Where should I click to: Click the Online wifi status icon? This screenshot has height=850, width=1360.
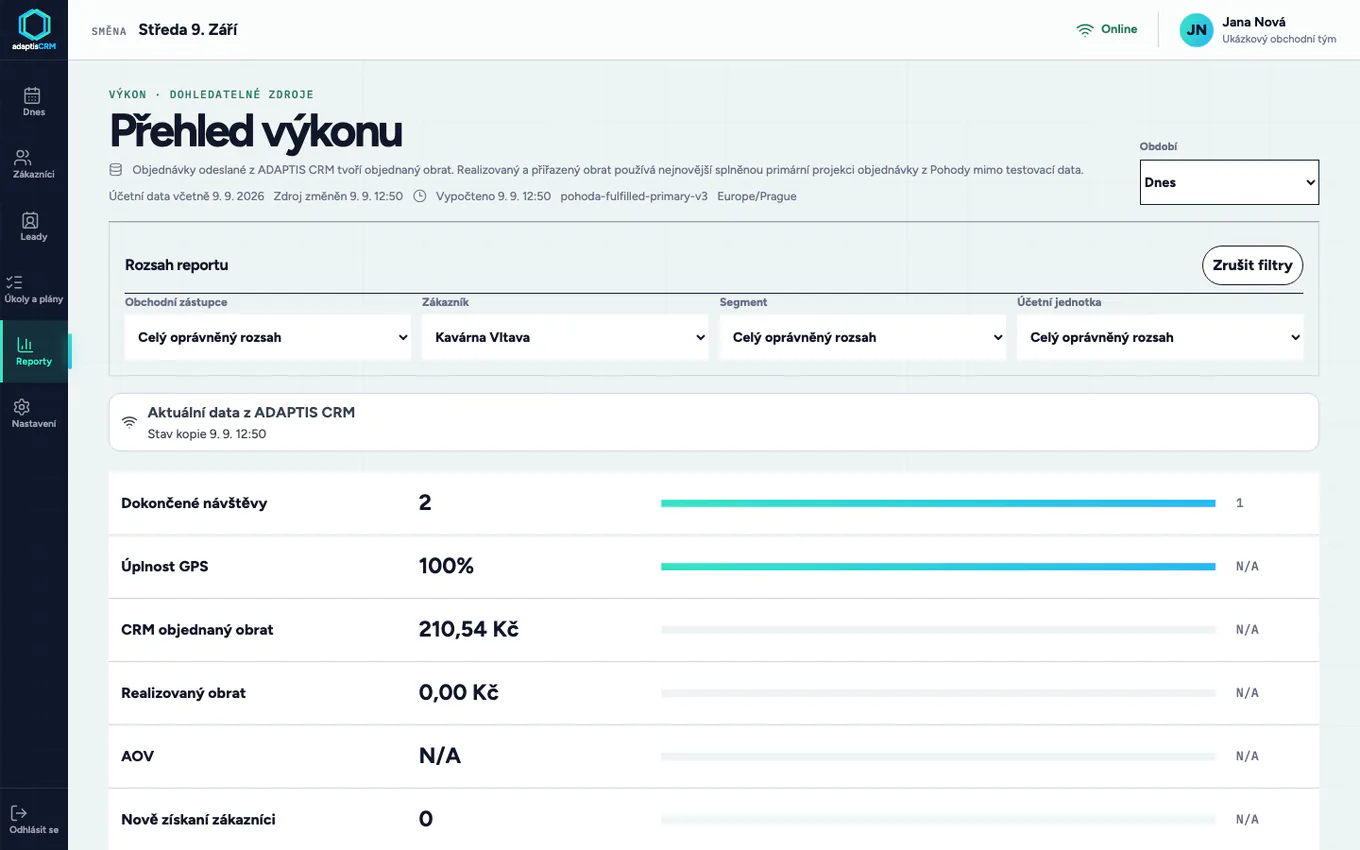point(1085,30)
